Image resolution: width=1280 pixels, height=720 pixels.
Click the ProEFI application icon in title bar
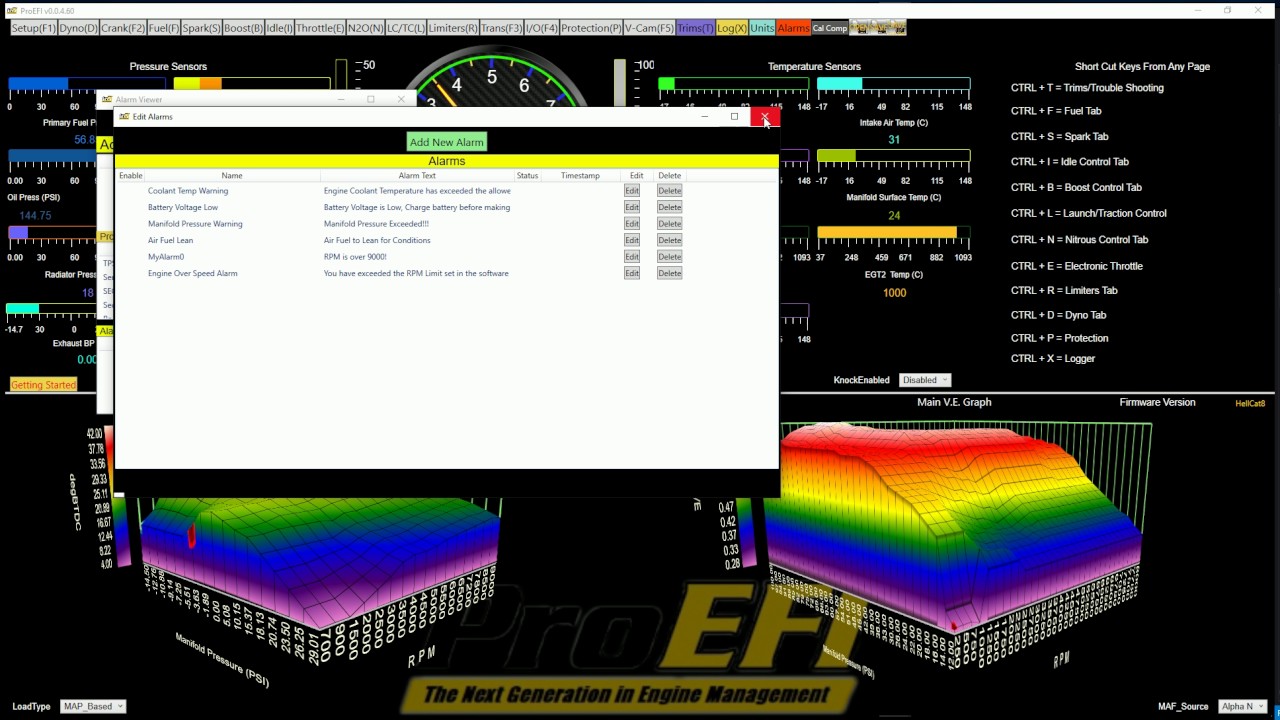pos(12,10)
